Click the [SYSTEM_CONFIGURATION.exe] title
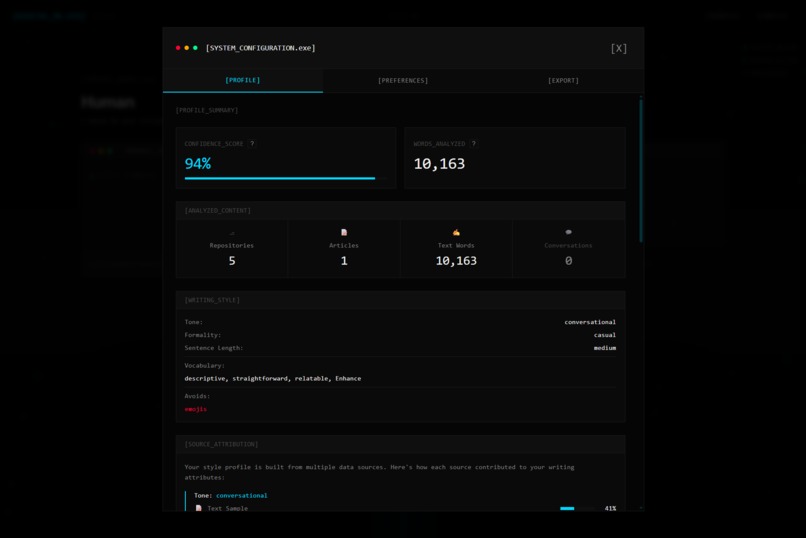Viewport: 806px width, 538px height. click(x=261, y=48)
